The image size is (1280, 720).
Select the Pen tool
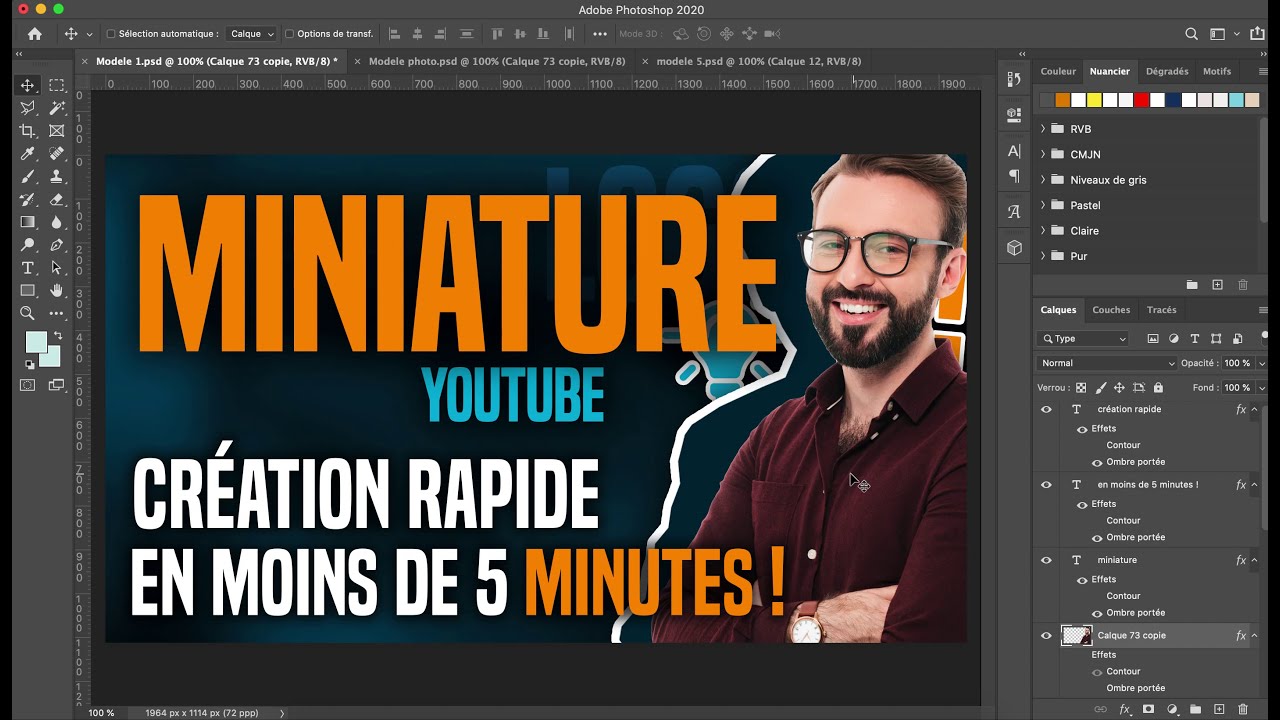(57, 245)
